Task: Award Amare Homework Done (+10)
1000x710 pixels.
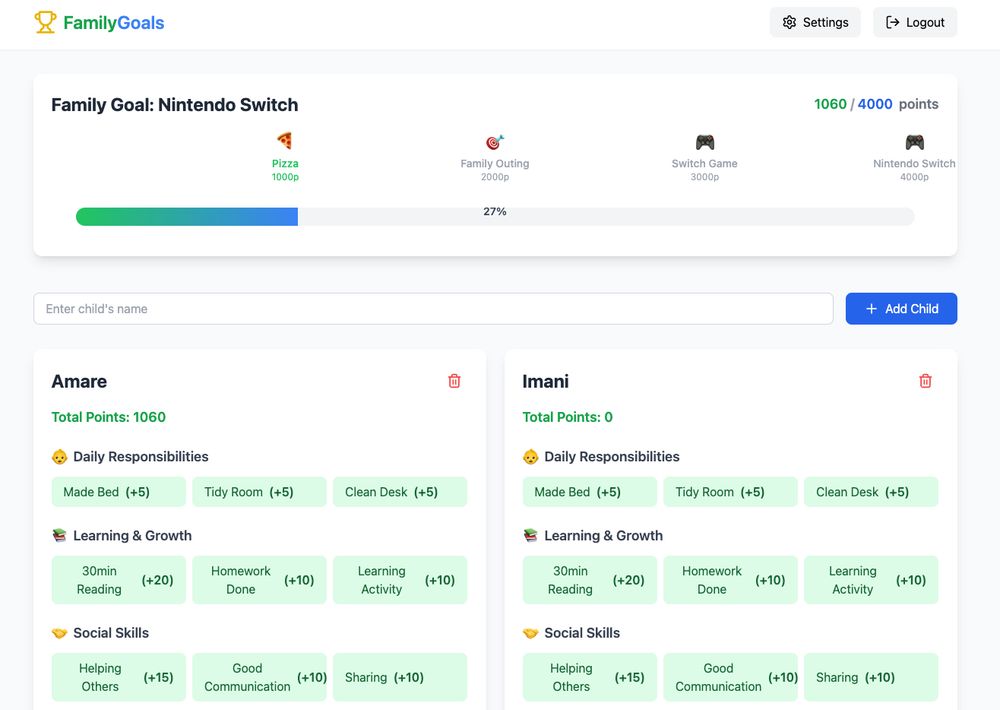Action: [x=260, y=580]
